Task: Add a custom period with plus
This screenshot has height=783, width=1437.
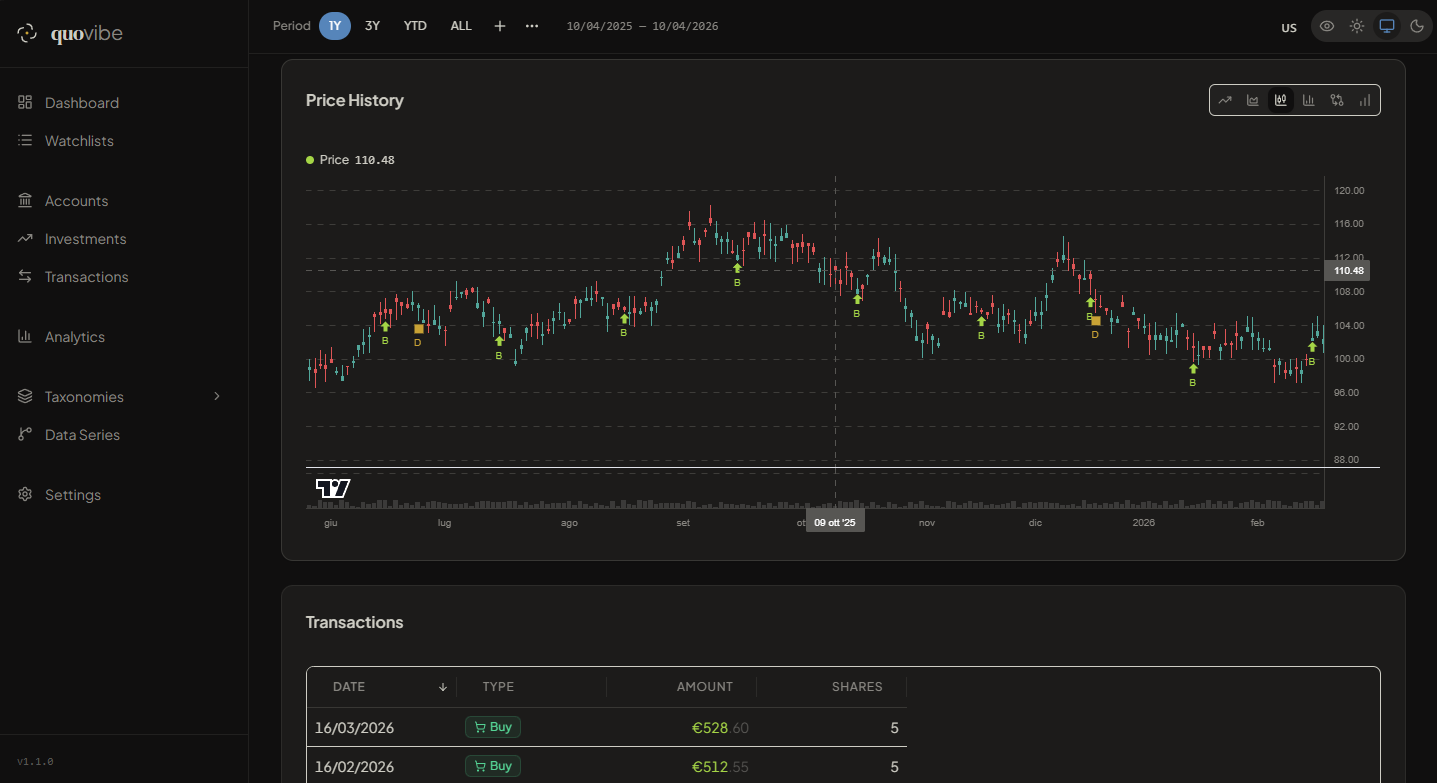Action: (x=500, y=26)
